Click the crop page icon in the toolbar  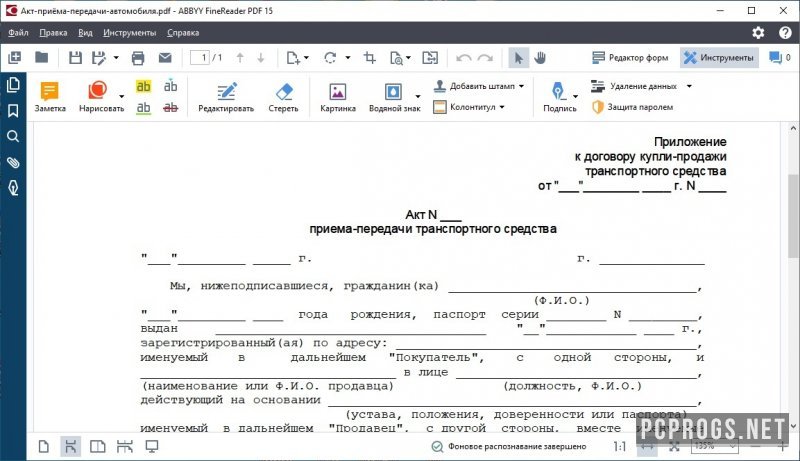coord(370,58)
